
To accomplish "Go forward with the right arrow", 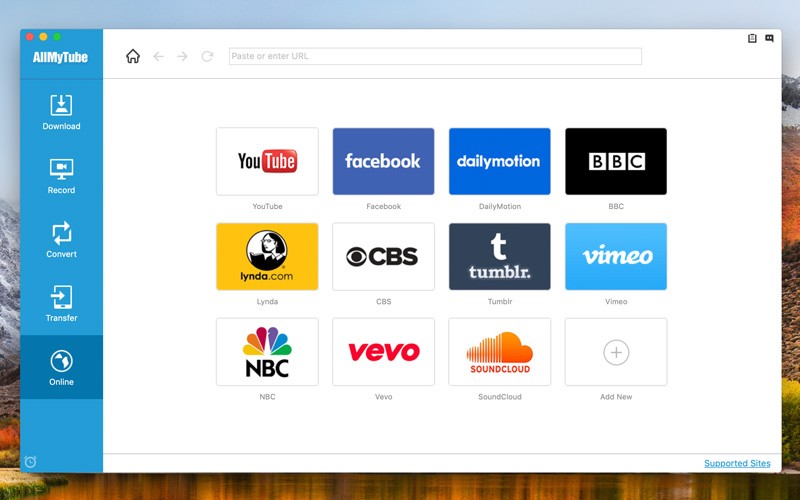I will coord(182,56).
